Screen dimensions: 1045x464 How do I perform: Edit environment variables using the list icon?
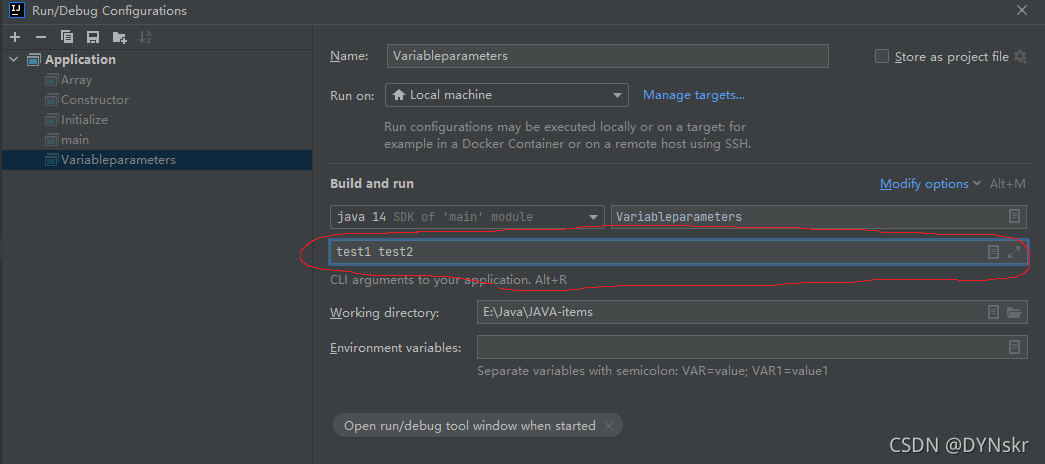coord(1014,347)
